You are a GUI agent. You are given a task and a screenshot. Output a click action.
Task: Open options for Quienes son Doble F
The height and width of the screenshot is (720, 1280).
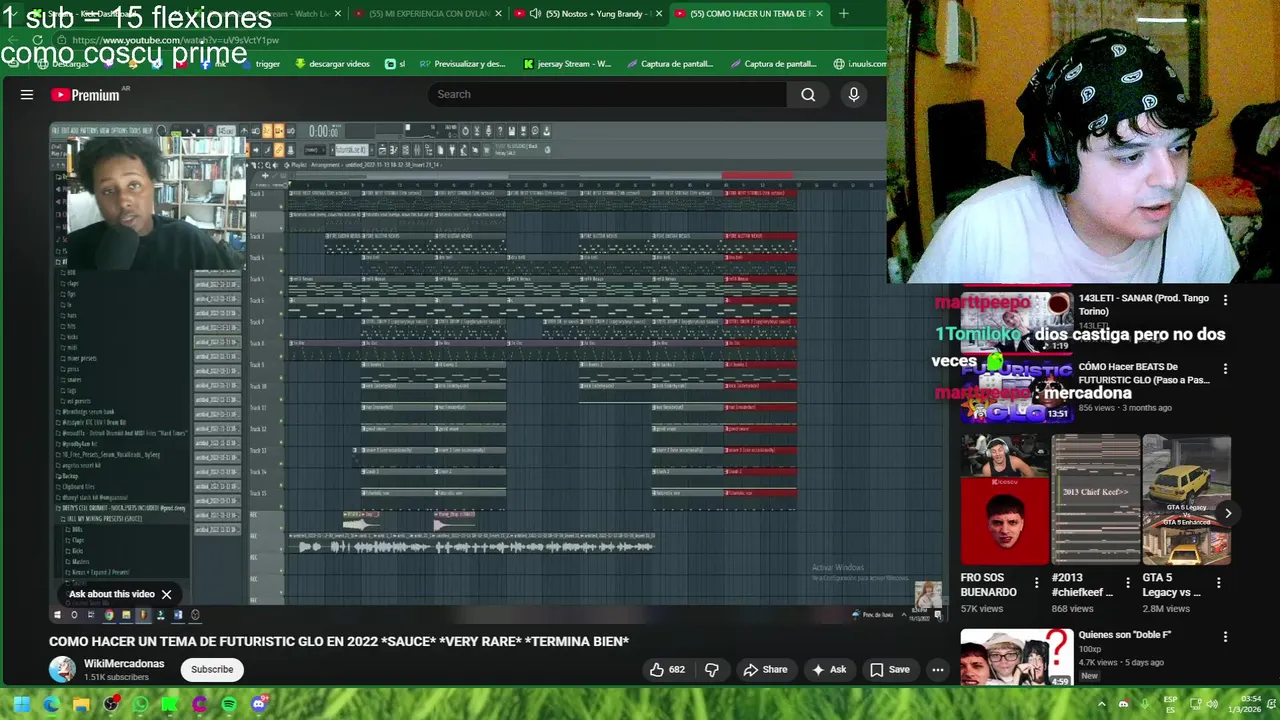tap(1225, 636)
